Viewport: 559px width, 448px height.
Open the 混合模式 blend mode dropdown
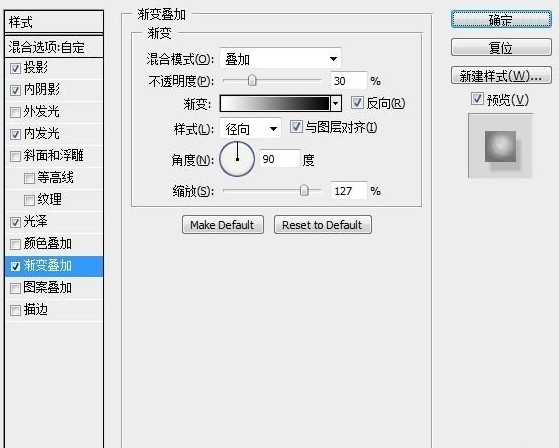[281, 58]
